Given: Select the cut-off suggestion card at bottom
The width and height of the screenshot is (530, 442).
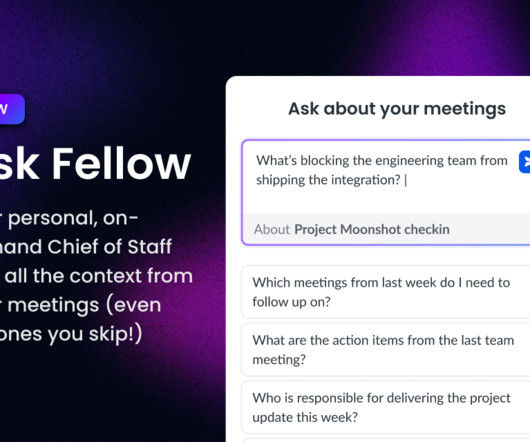Looking at the screenshot, I should click(x=386, y=440).
